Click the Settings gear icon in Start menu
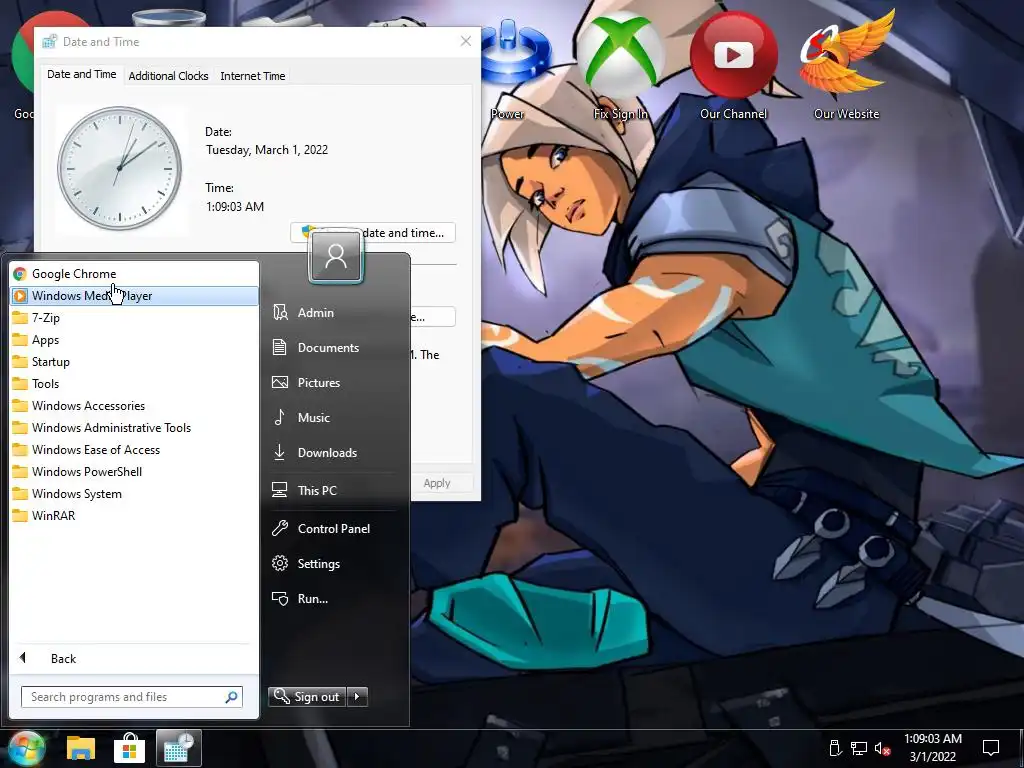This screenshot has width=1024, height=768. [280, 564]
